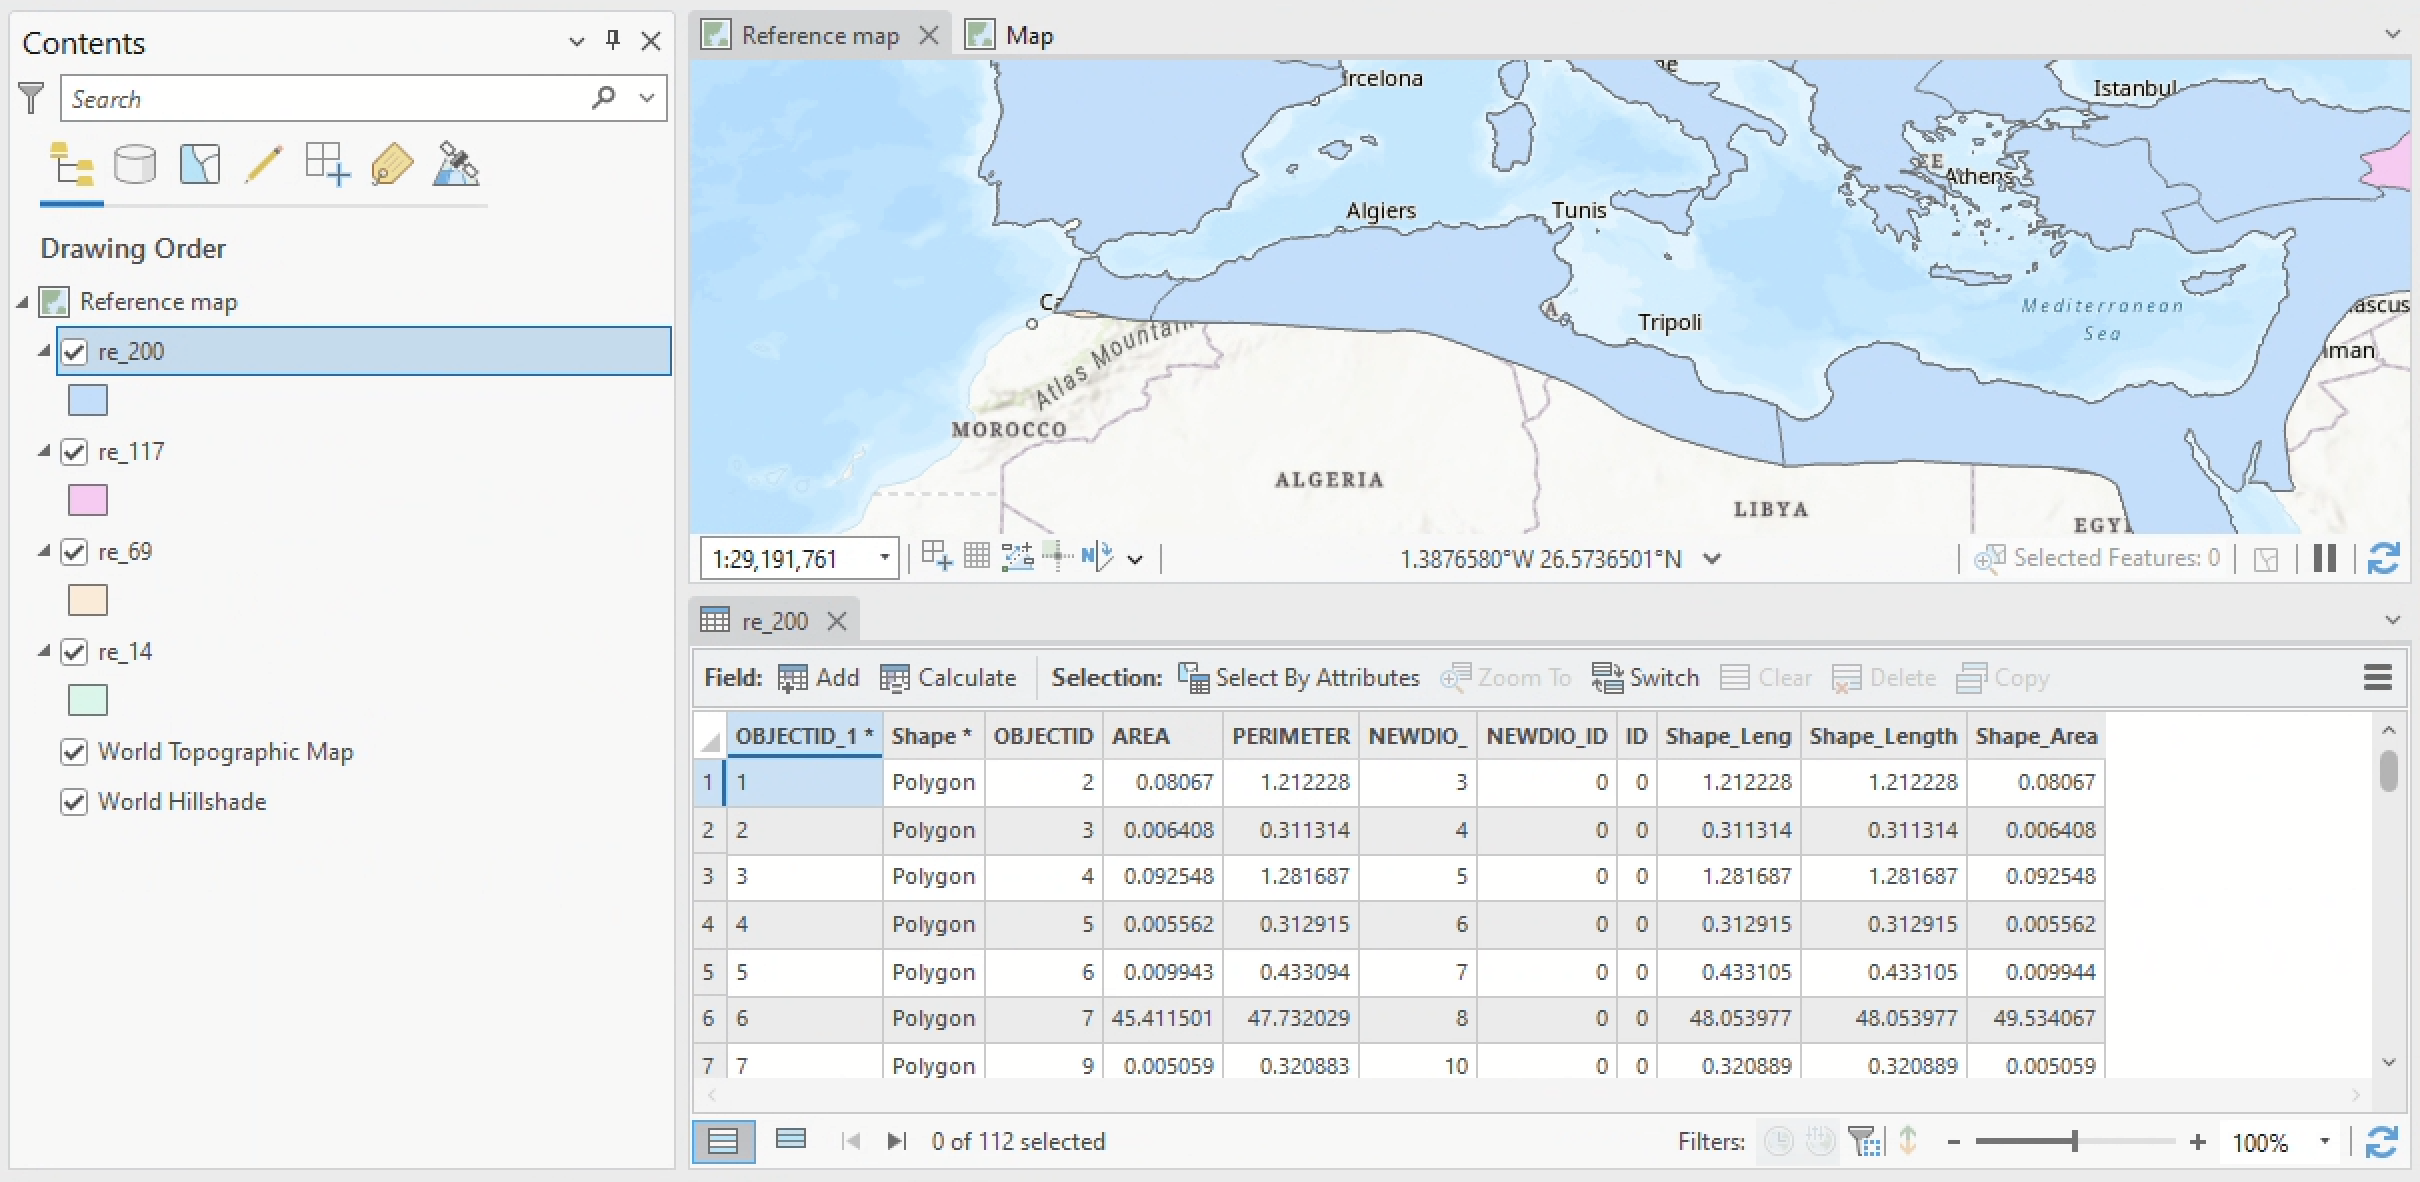2420x1182 pixels.
Task: Collapse the re_14 layer legend
Action: [x=44, y=652]
